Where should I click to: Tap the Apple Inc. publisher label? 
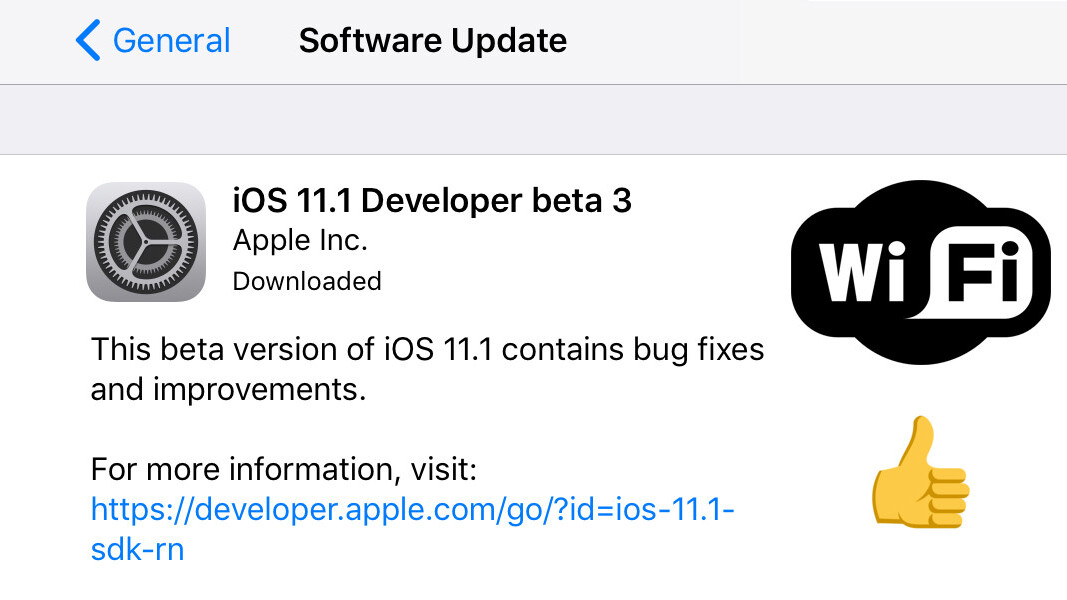(x=300, y=241)
